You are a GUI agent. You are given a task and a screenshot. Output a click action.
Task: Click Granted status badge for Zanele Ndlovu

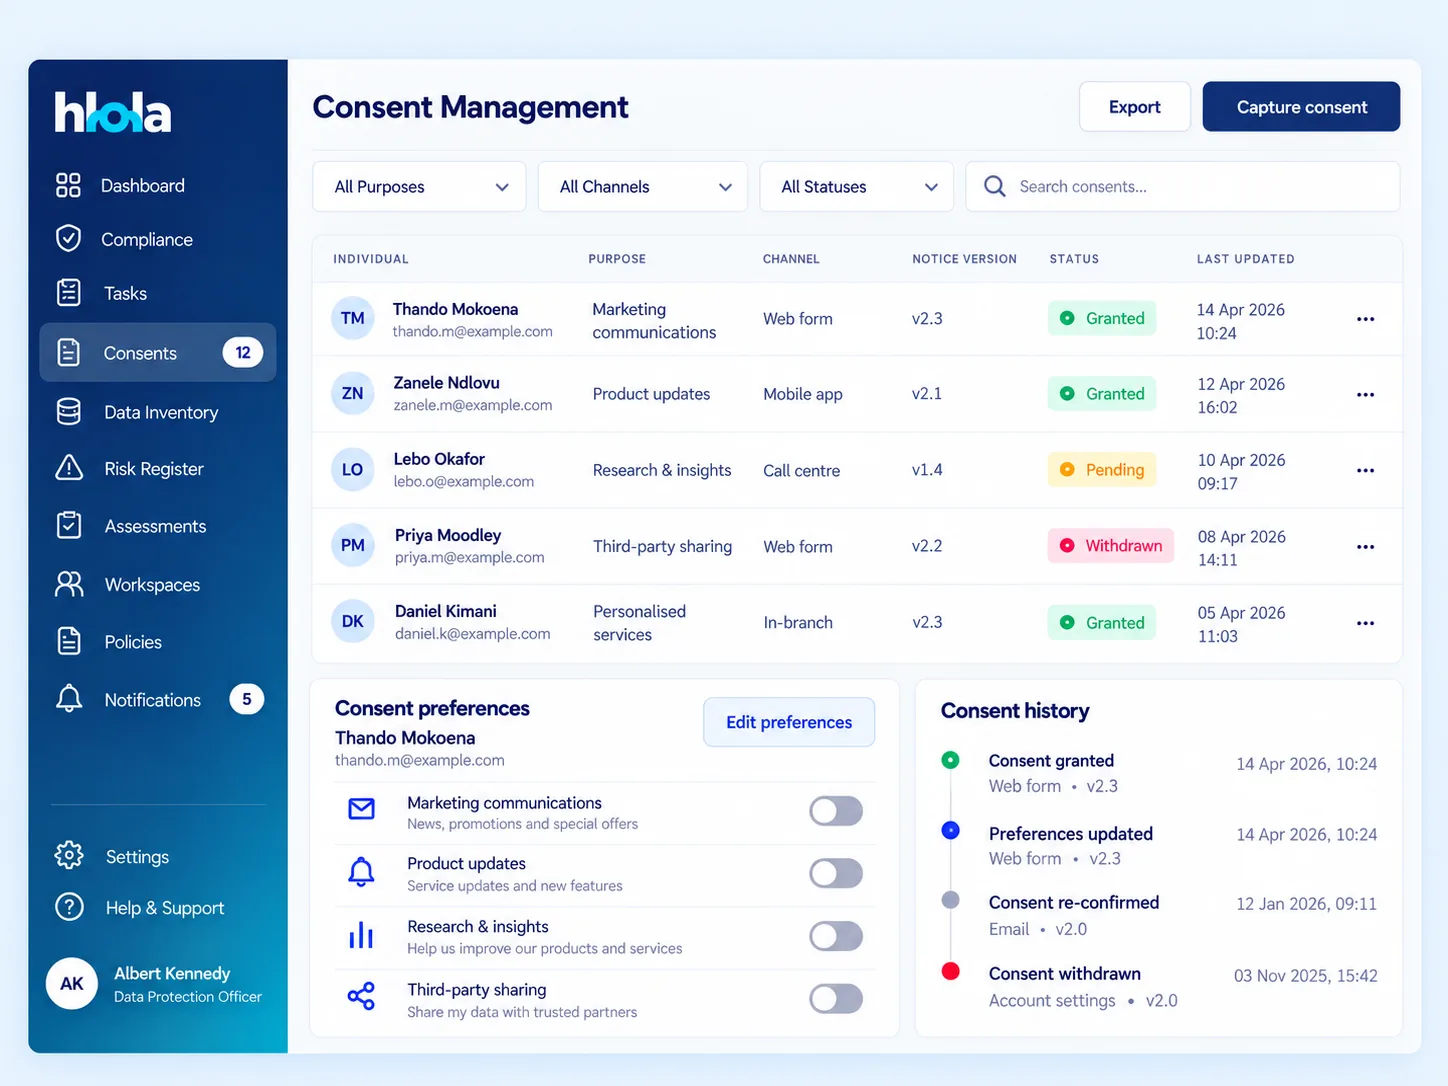1102,394
